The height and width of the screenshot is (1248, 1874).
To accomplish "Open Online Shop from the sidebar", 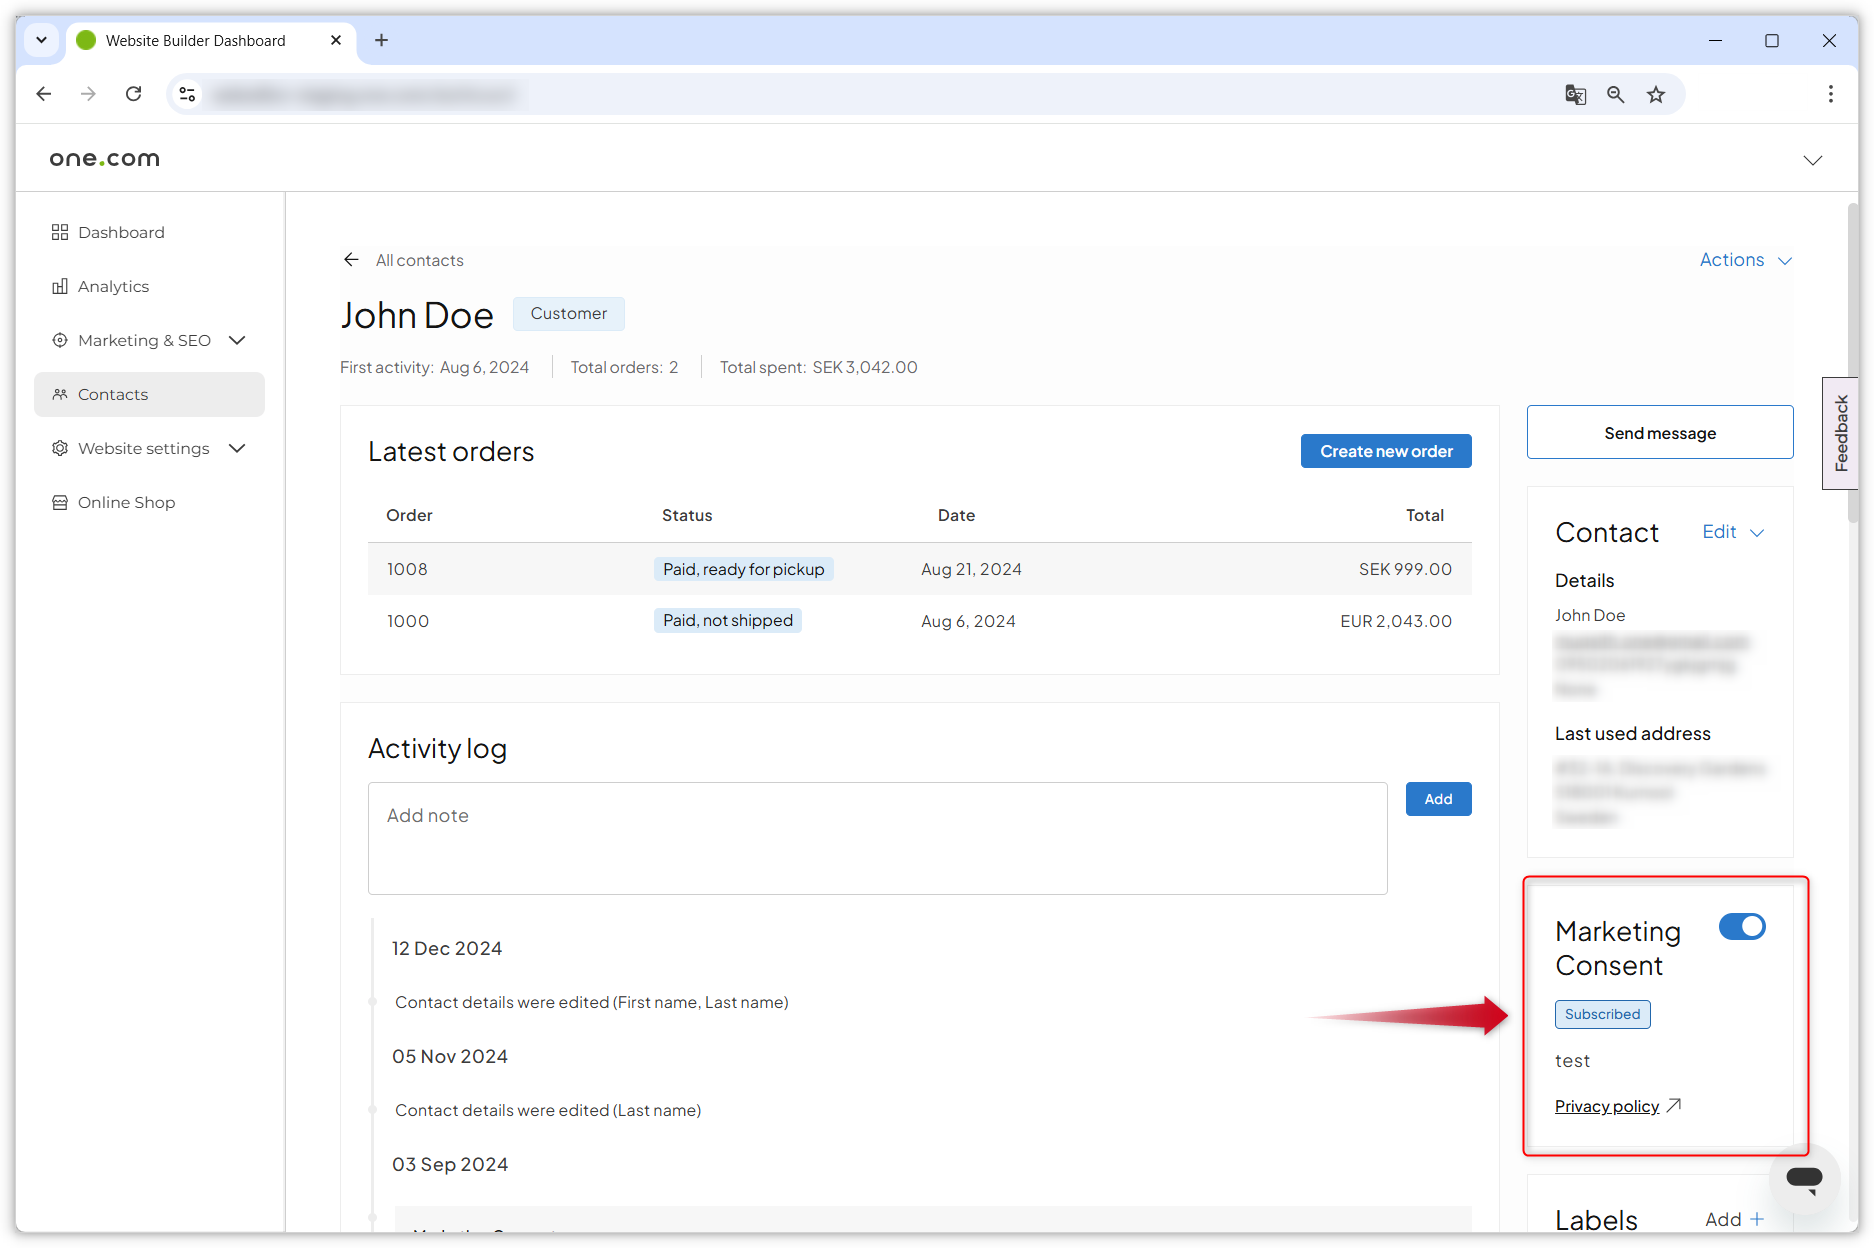I will [x=126, y=503].
